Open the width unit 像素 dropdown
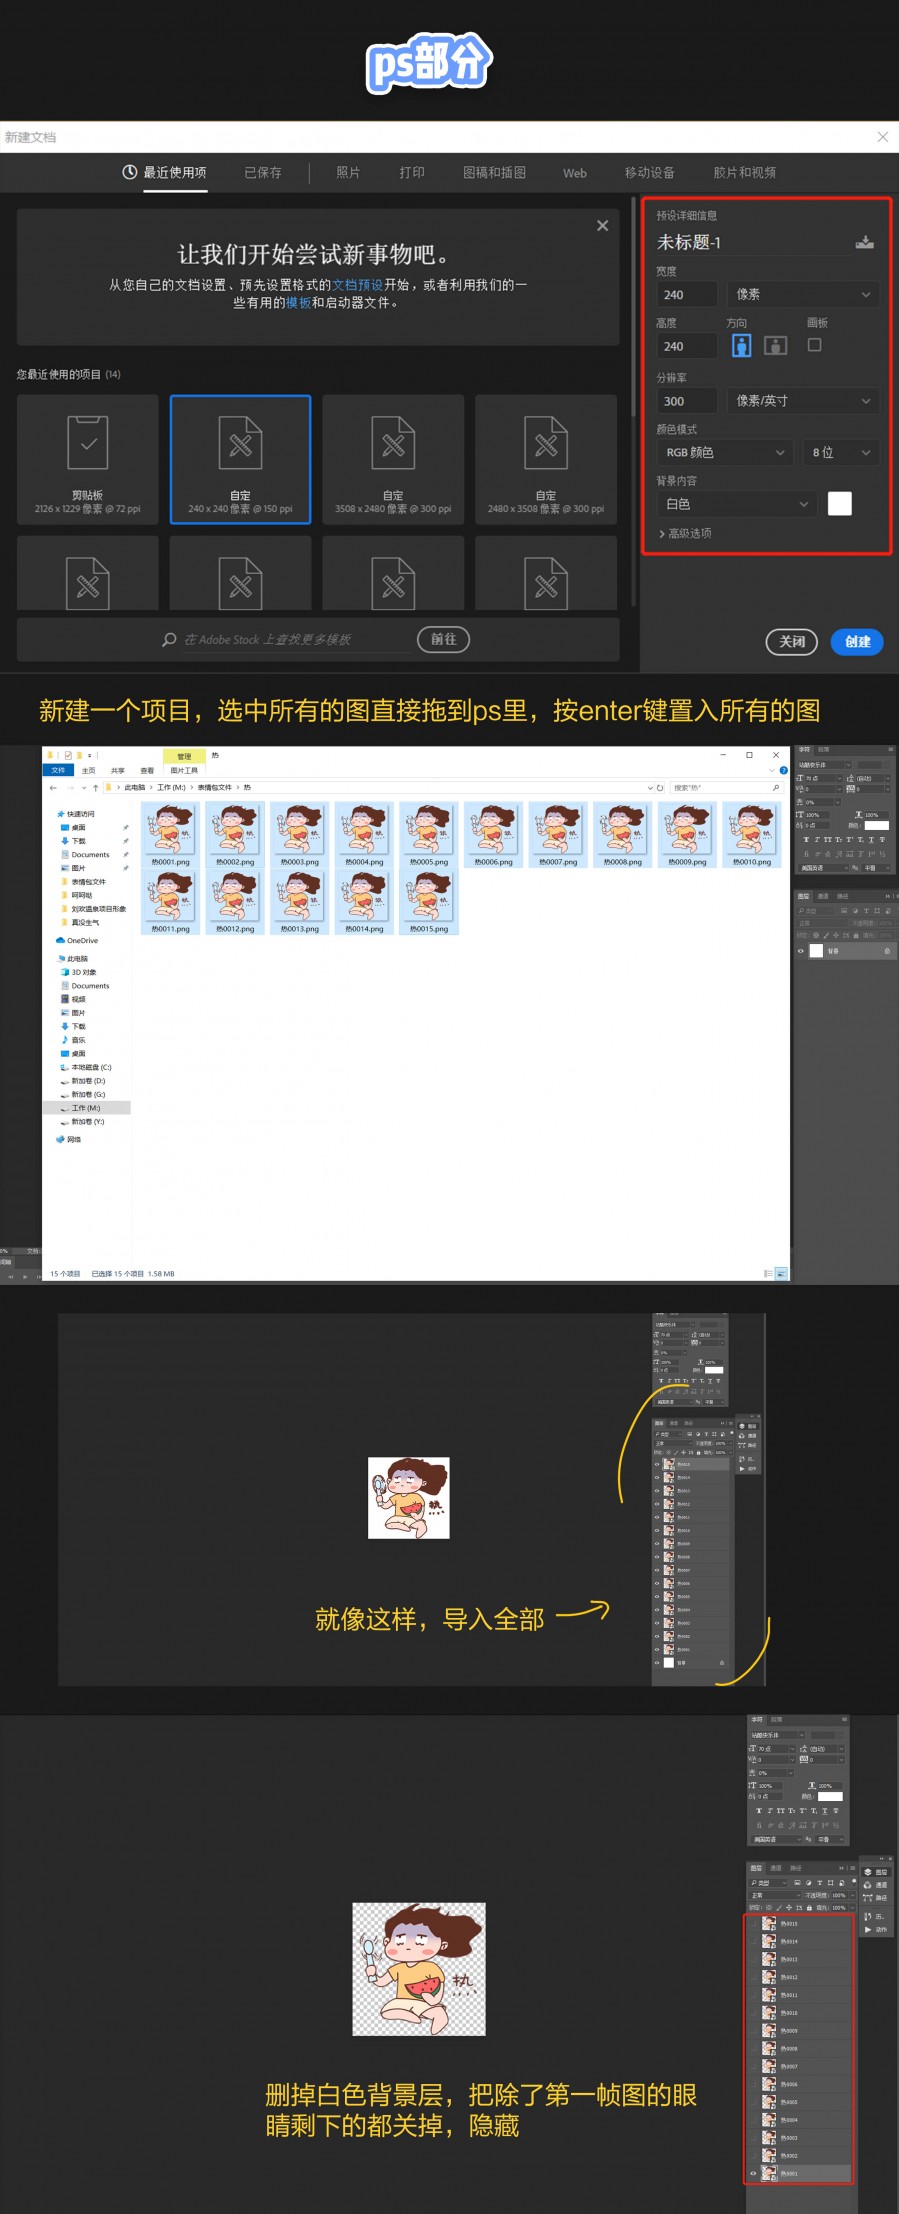 point(803,294)
